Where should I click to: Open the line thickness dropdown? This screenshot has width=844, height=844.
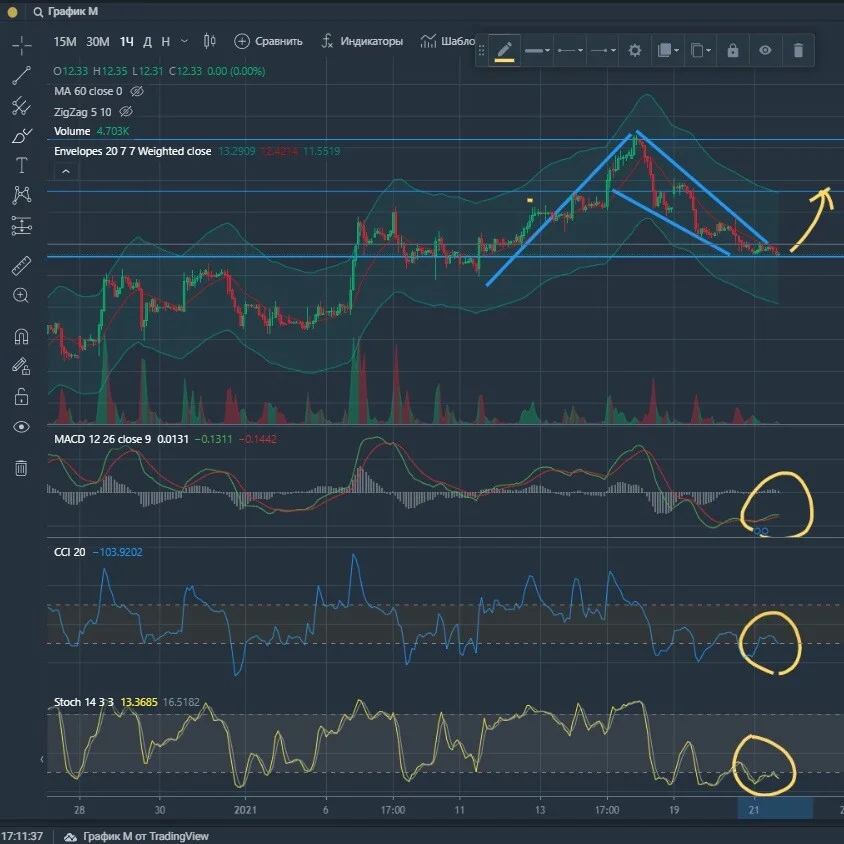coord(537,51)
